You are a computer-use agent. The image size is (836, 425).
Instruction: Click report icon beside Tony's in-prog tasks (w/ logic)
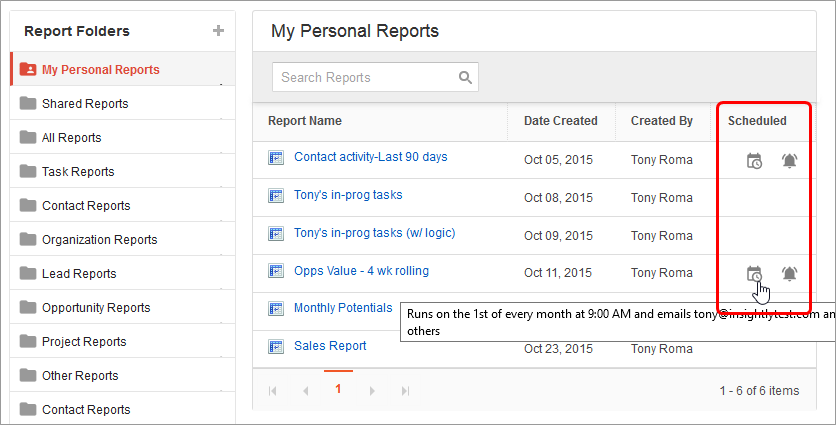[276, 233]
